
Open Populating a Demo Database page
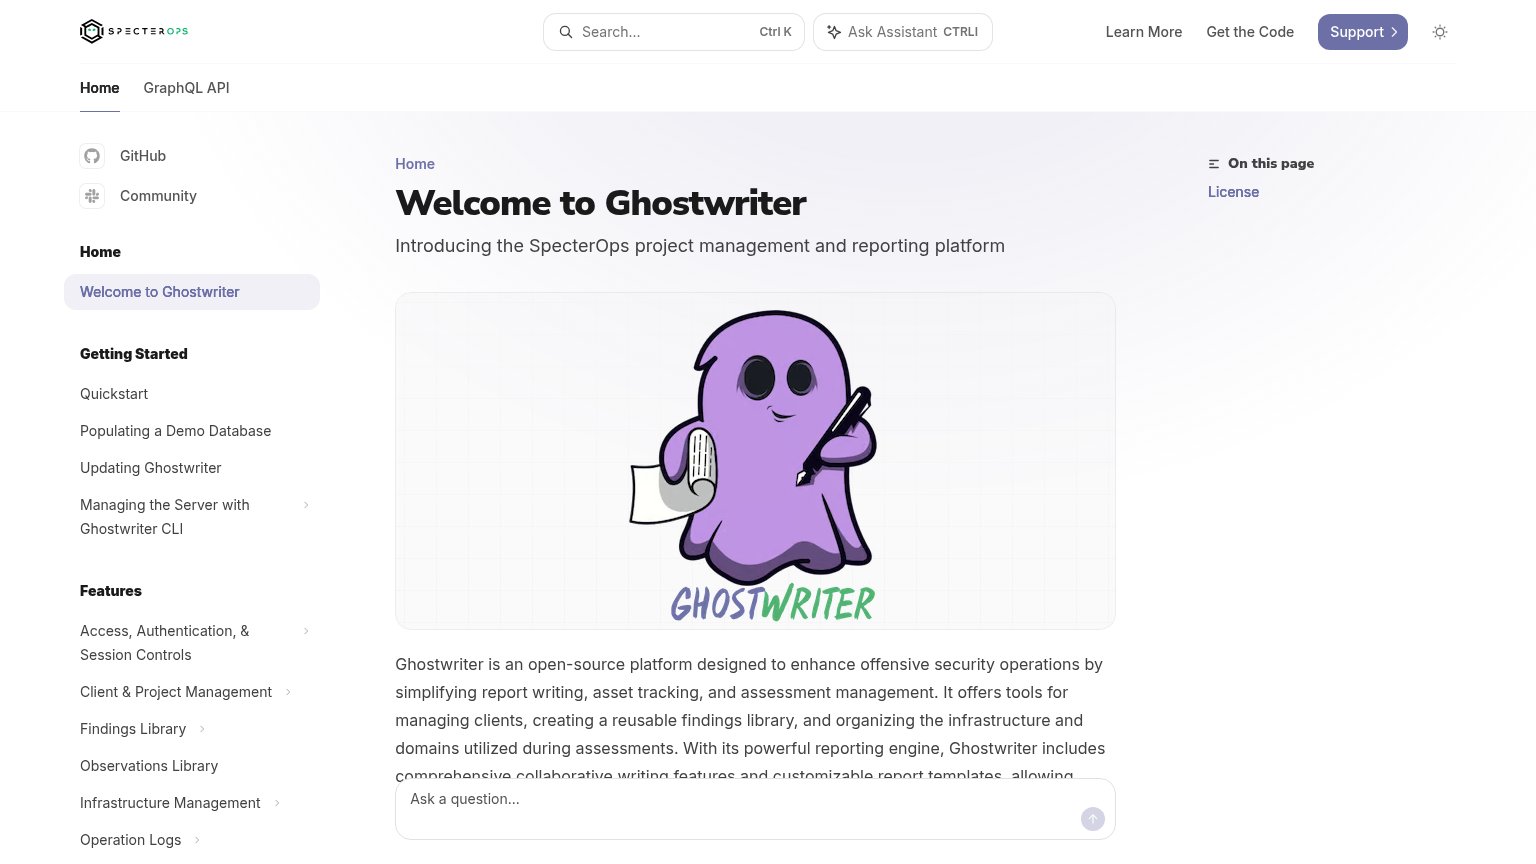click(x=176, y=431)
